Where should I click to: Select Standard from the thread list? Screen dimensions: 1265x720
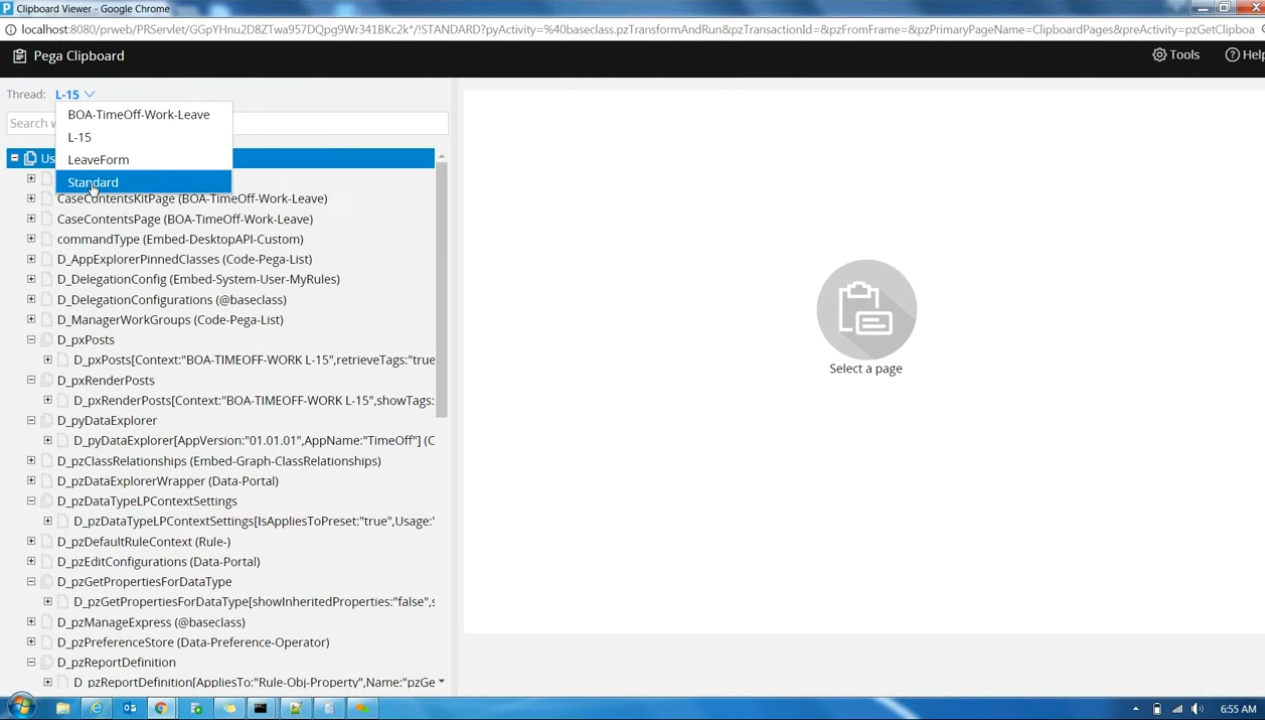point(92,182)
